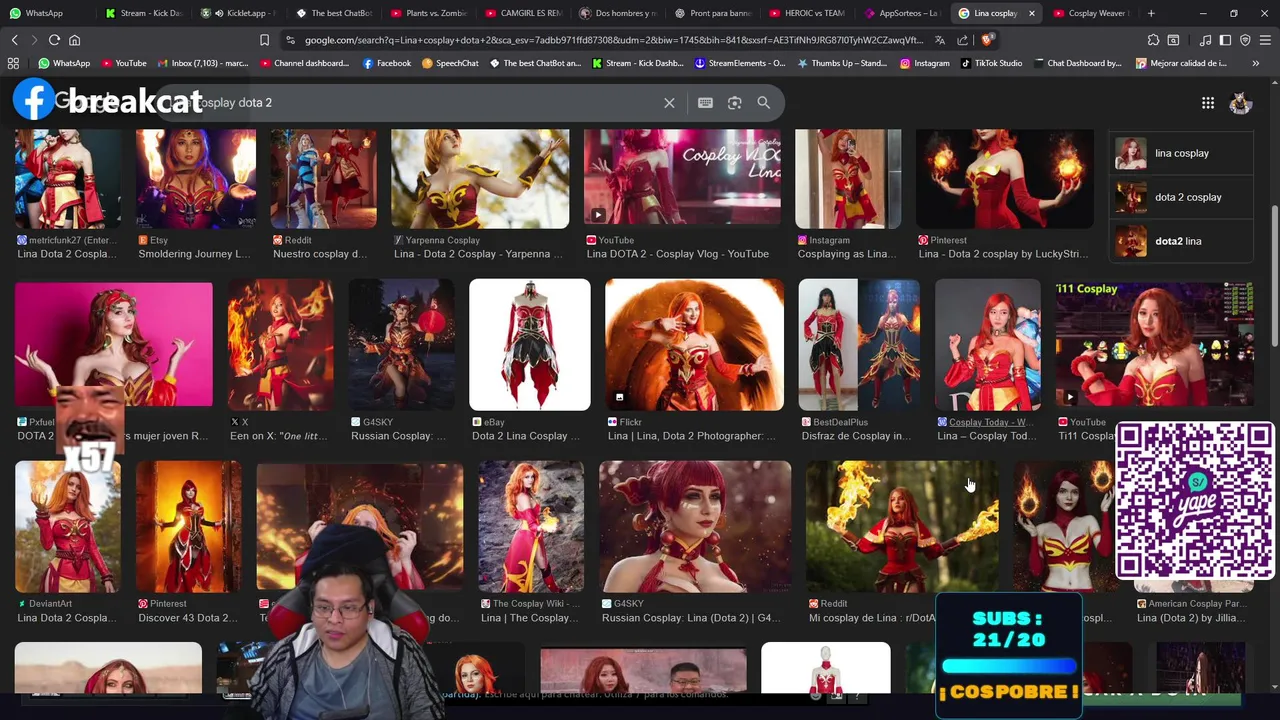The image size is (1280, 720).
Task: Click the 'American Cosplay Par...' source text
Action: (x=1197, y=604)
